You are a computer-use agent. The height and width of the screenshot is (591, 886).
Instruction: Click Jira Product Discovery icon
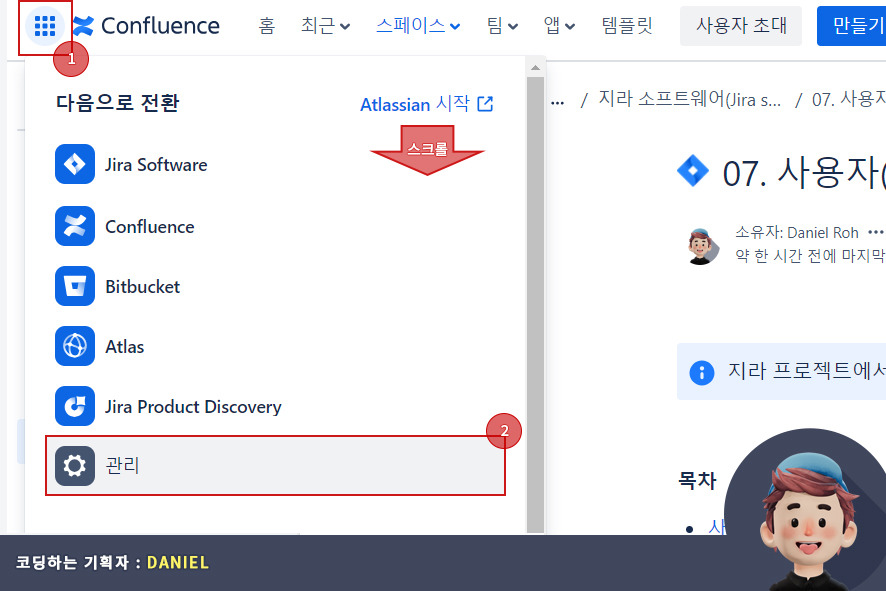tap(75, 406)
